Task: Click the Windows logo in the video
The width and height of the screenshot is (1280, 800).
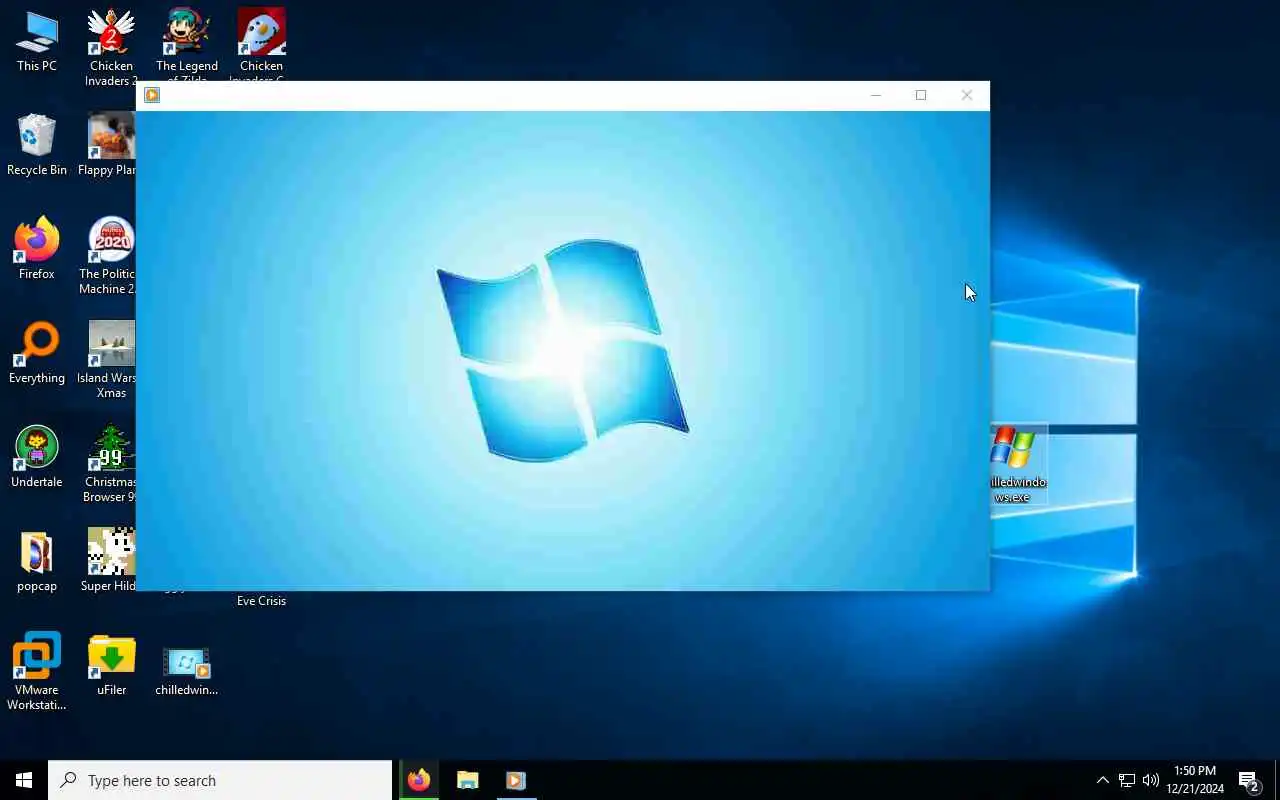Action: [563, 350]
